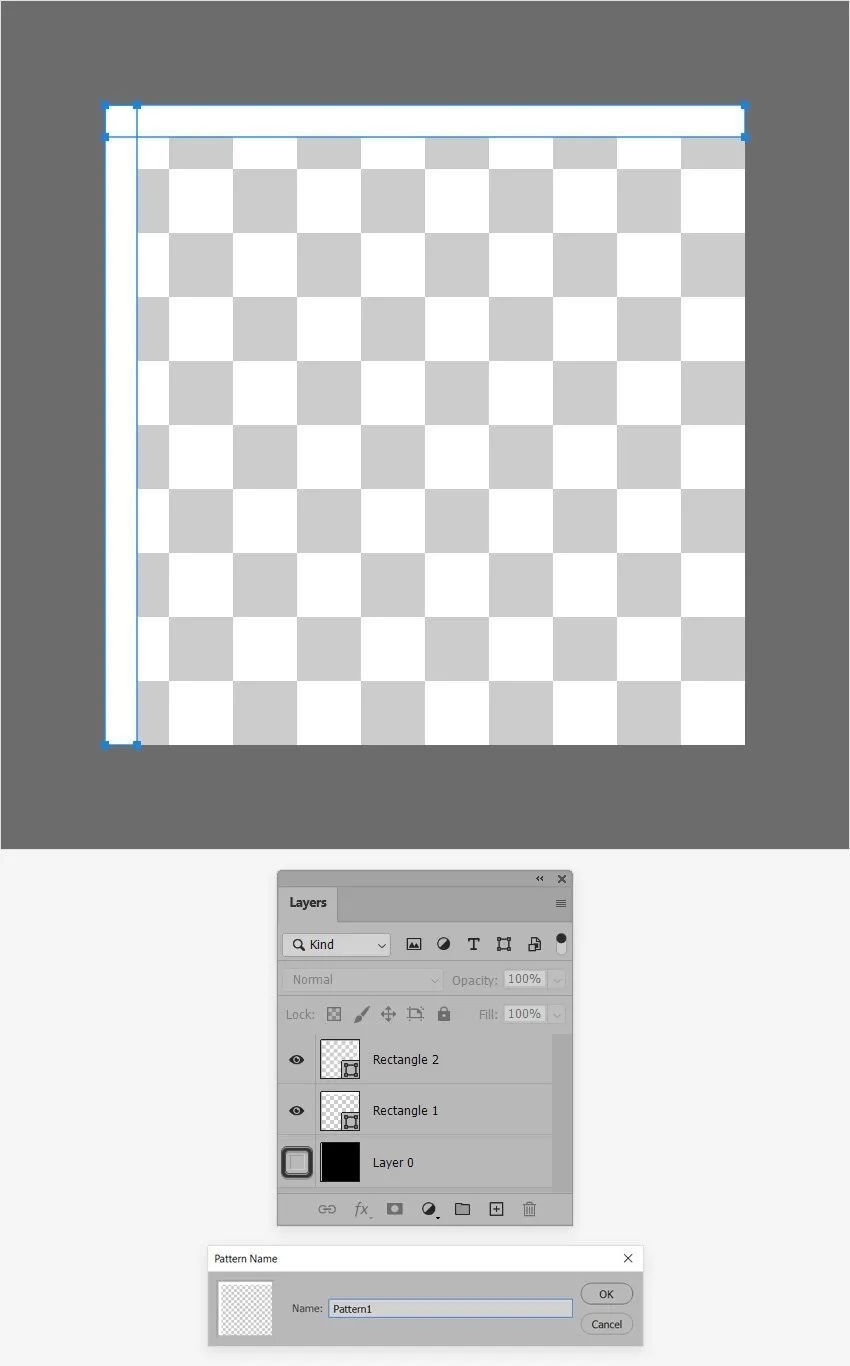The image size is (850, 1366).
Task: Create a new group folder icon
Action: click(462, 1209)
